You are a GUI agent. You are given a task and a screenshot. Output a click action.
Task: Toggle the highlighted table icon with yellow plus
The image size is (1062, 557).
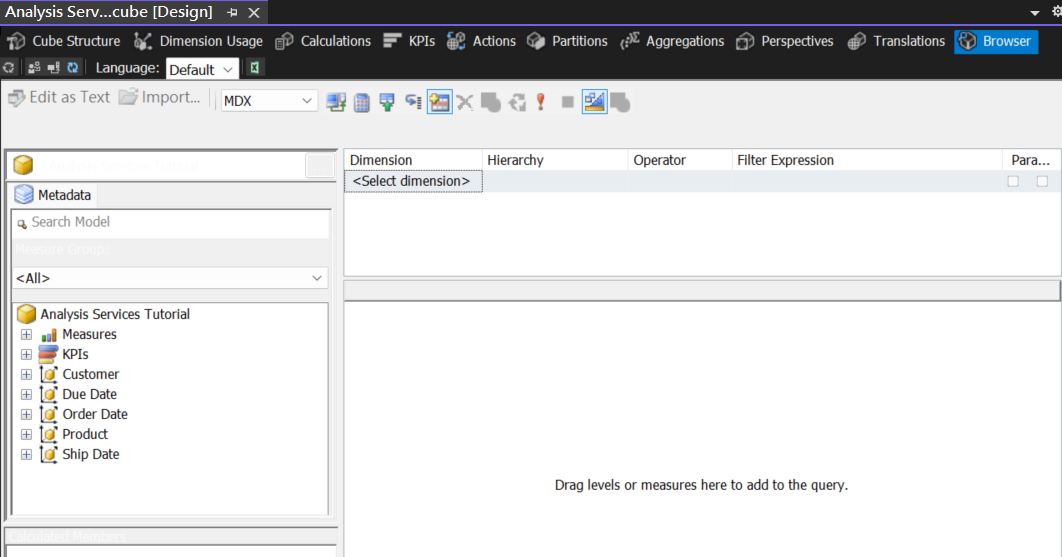click(440, 102)
